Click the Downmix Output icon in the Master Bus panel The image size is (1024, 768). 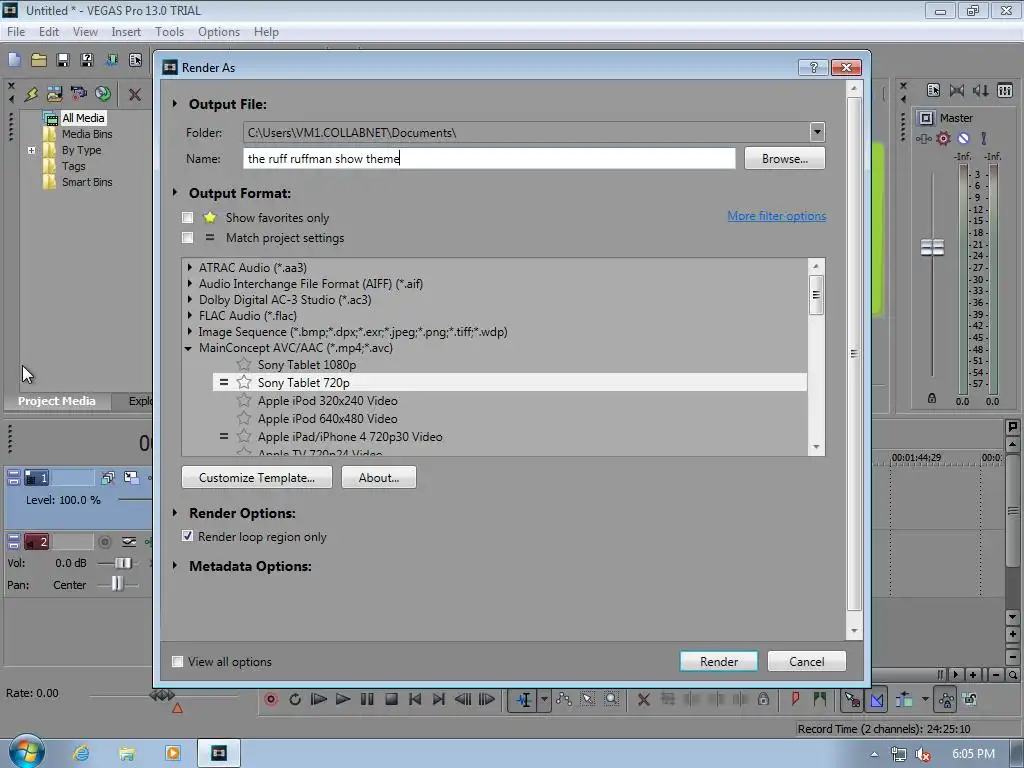tap(957, 90)
